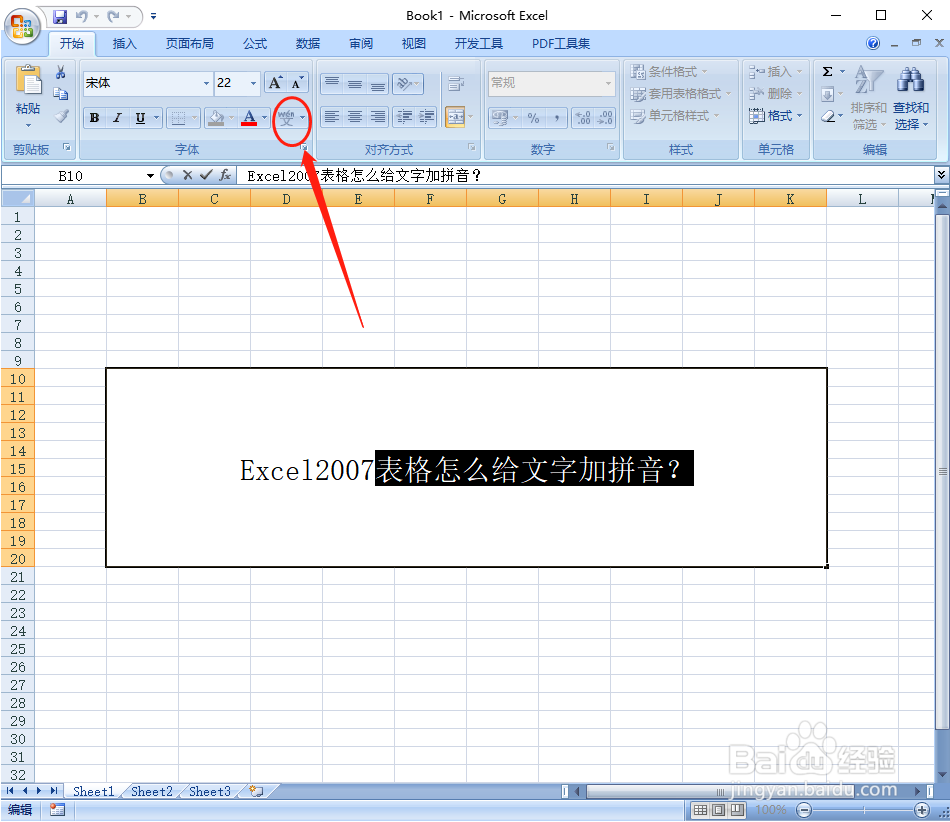Open Excel Help question mark
The height and width of the screenshot is (822, 950).
tap(873, 43)
